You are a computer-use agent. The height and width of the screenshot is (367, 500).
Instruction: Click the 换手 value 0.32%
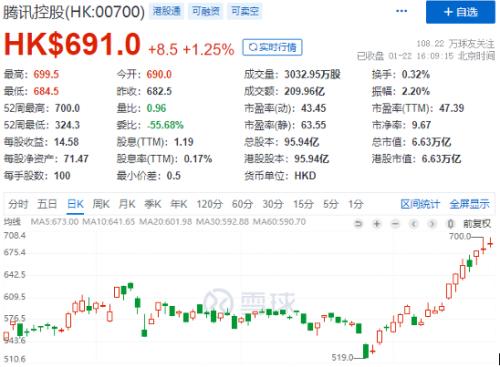(416, 74)
